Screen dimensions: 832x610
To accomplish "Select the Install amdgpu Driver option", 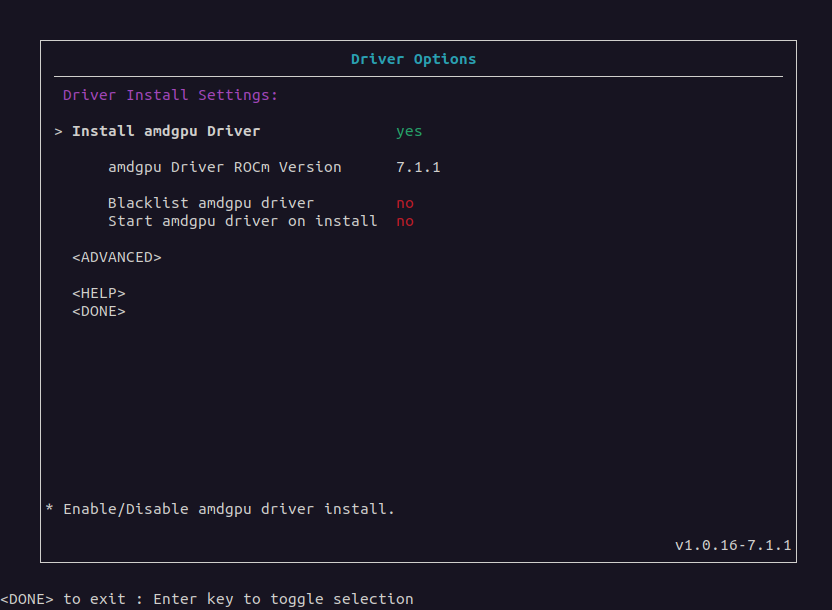I will coord(166,131).
